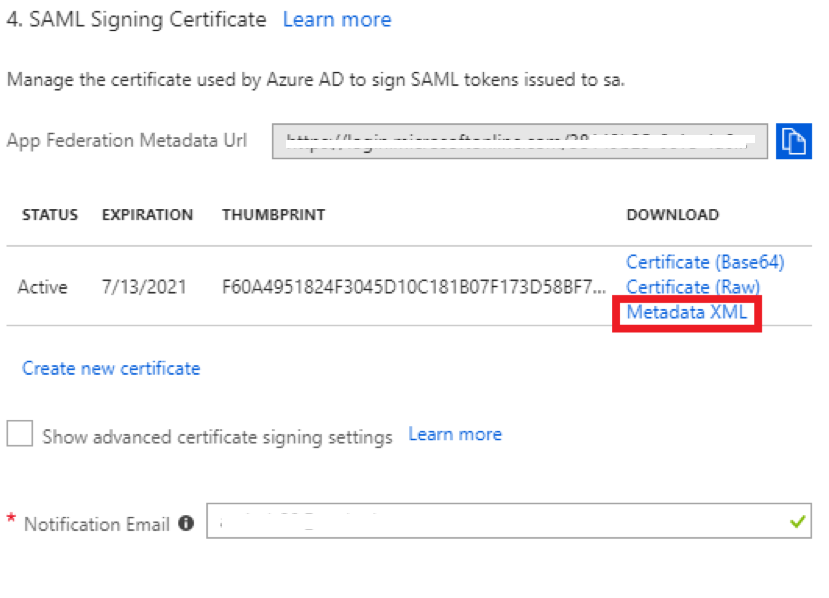Click the green validation checkmark icon

(797, 523)
